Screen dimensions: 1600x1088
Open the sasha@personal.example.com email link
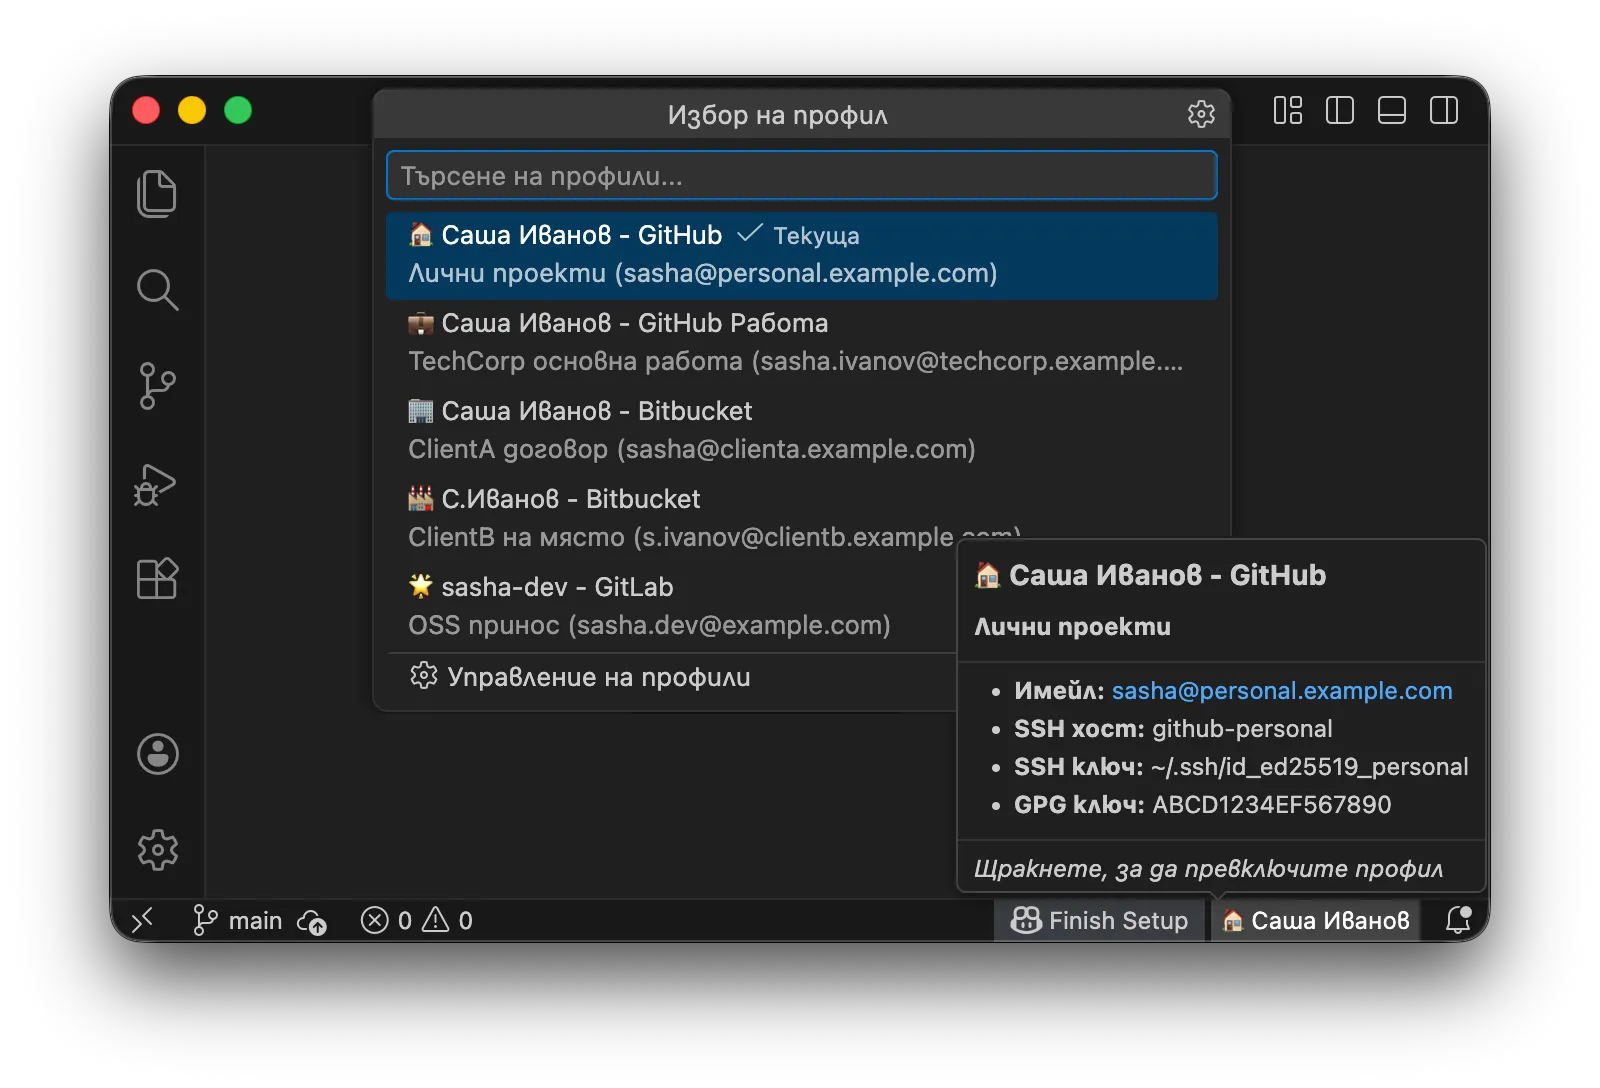coord(1282,691)
